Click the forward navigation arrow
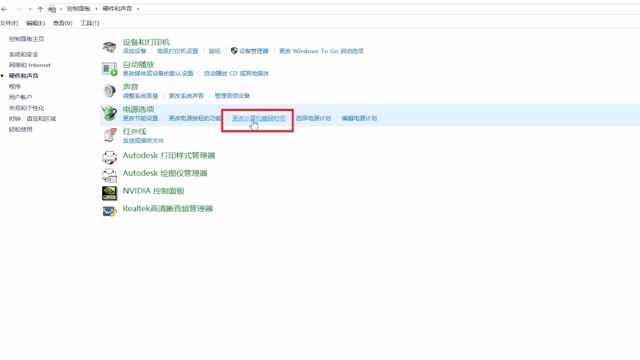This screenshot has width=640, height=360. 19,9
